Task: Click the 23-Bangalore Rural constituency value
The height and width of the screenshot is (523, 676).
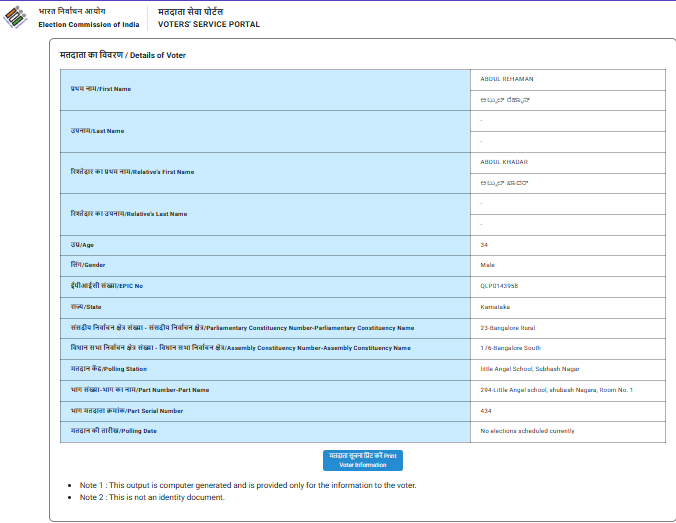Action: [x=510, y=327]
